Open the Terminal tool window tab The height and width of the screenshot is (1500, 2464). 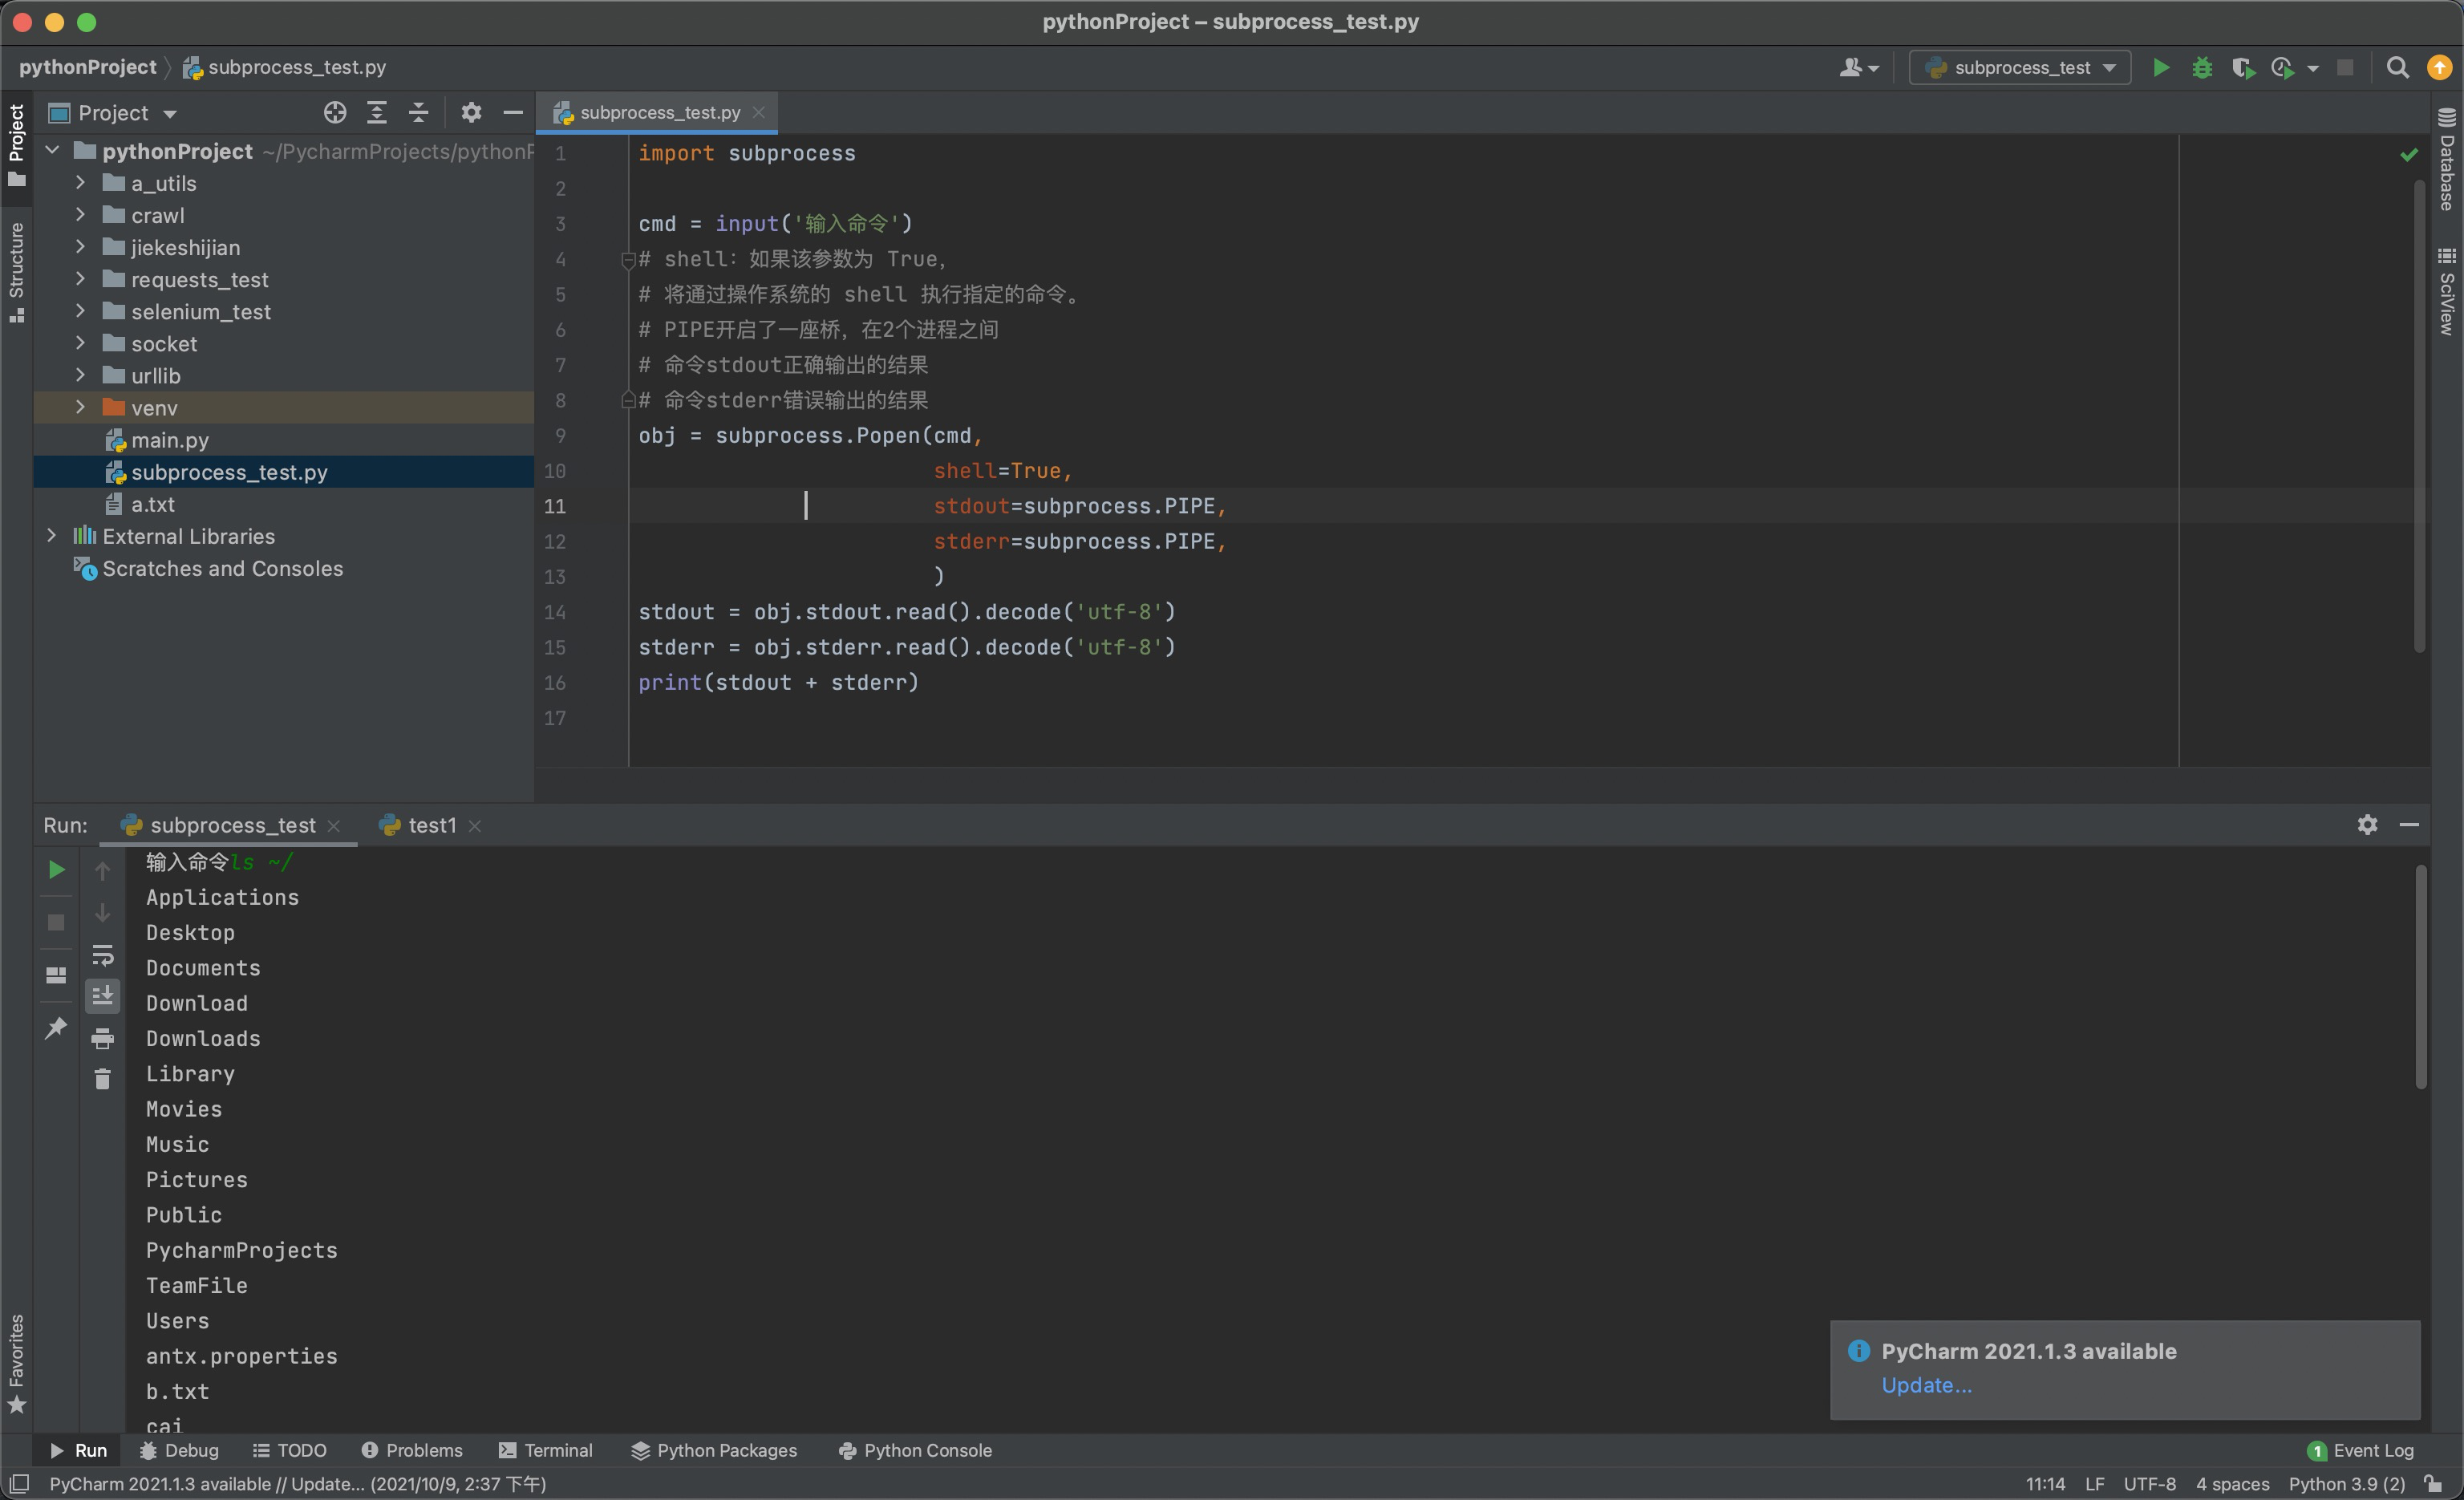pos(546,1450)
